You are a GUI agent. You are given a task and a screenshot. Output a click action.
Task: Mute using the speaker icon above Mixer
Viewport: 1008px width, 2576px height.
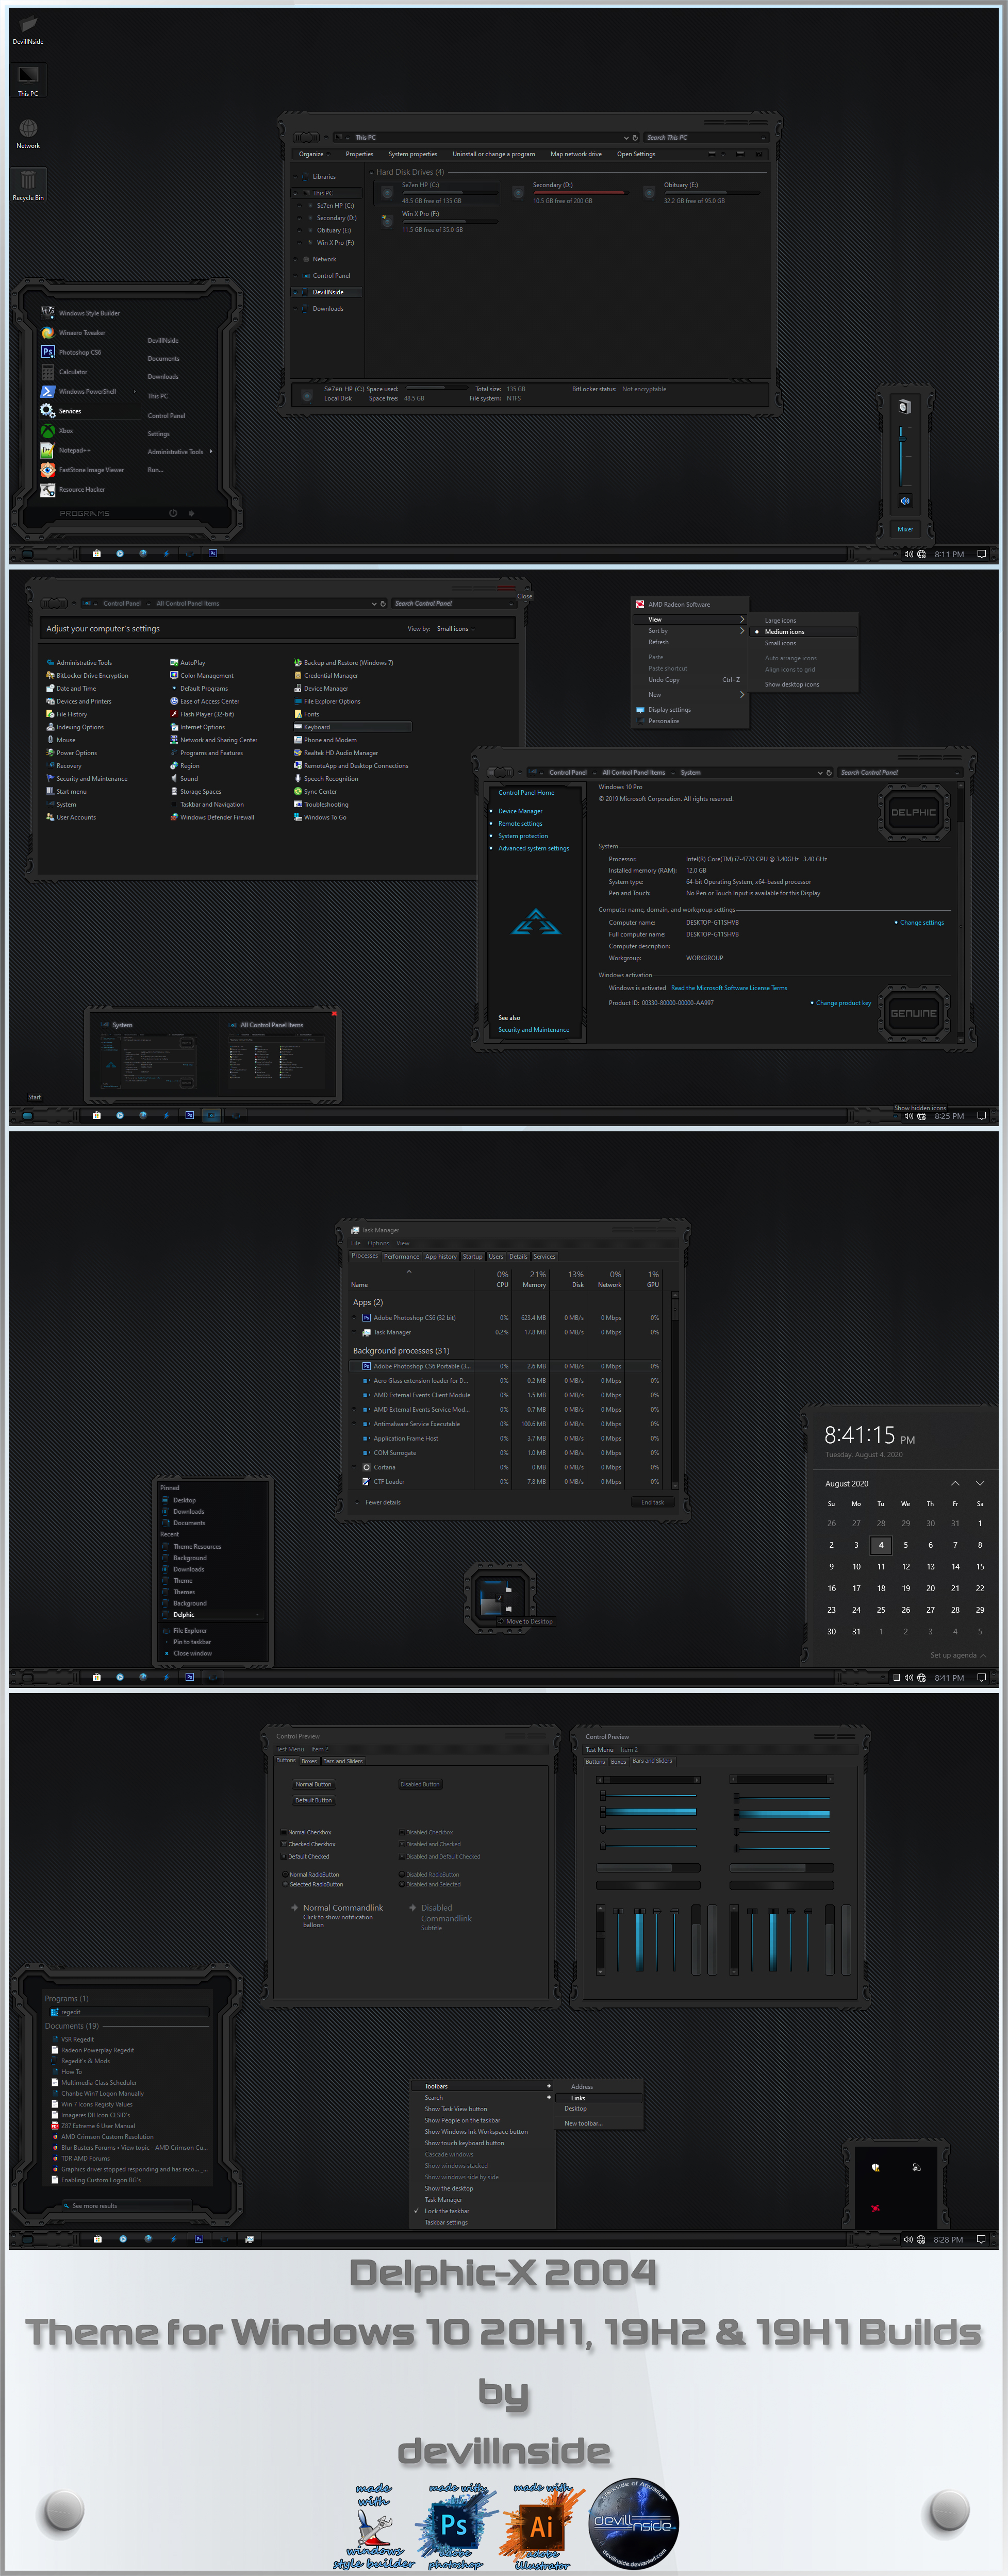[x=904, y=501]
